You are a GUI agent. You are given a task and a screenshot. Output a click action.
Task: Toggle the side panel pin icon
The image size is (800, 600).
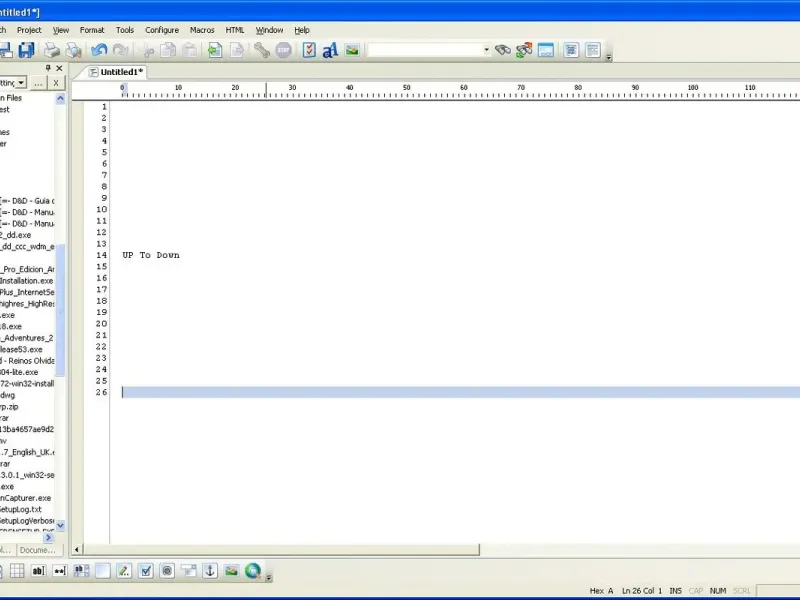coord(48,68)
